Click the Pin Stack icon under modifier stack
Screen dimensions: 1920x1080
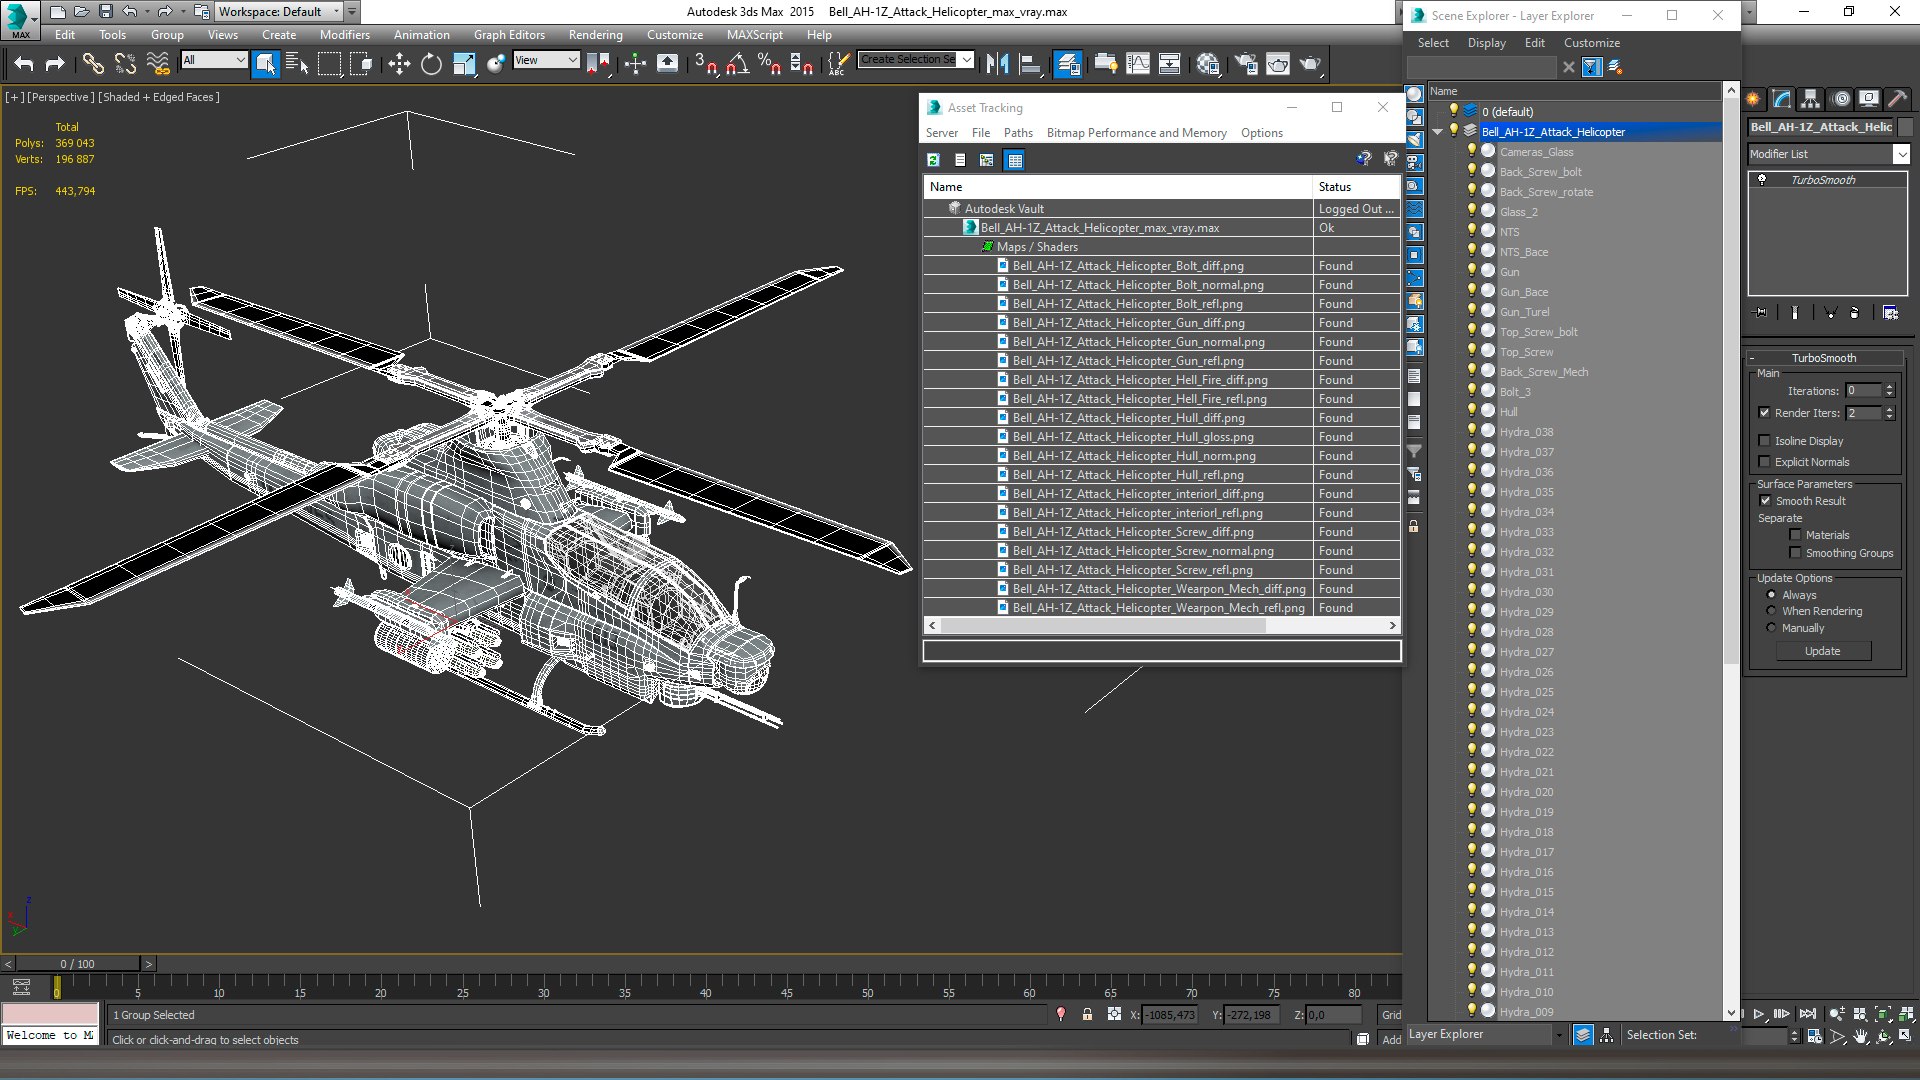[x=1761, y=313]
